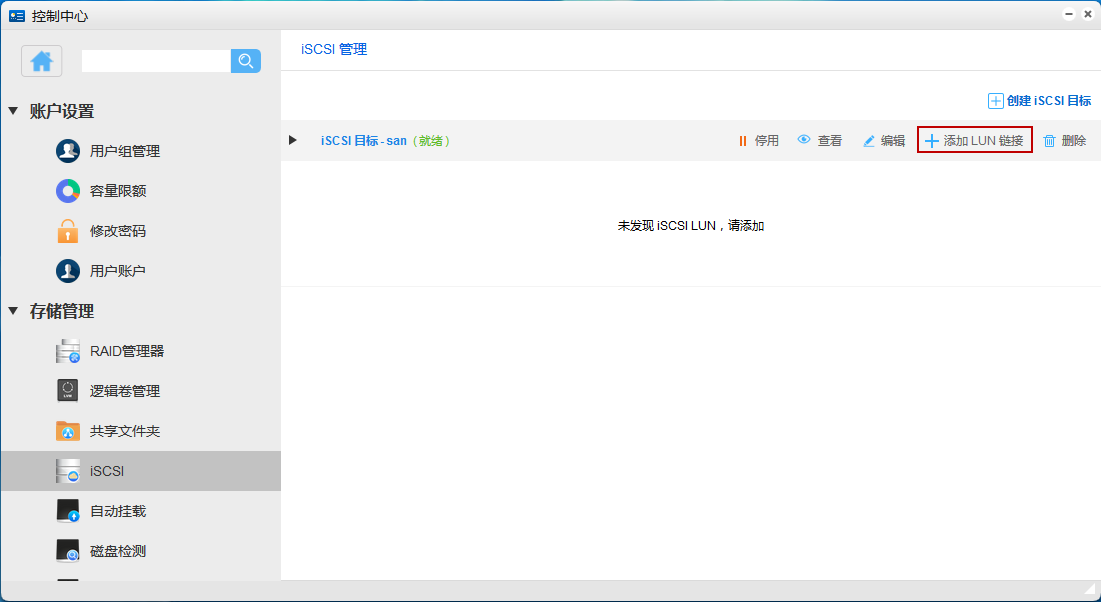This screenshot has width=1101, height=602.
Task: Click the eye icon beside 查看
Action: coord(804,140)
